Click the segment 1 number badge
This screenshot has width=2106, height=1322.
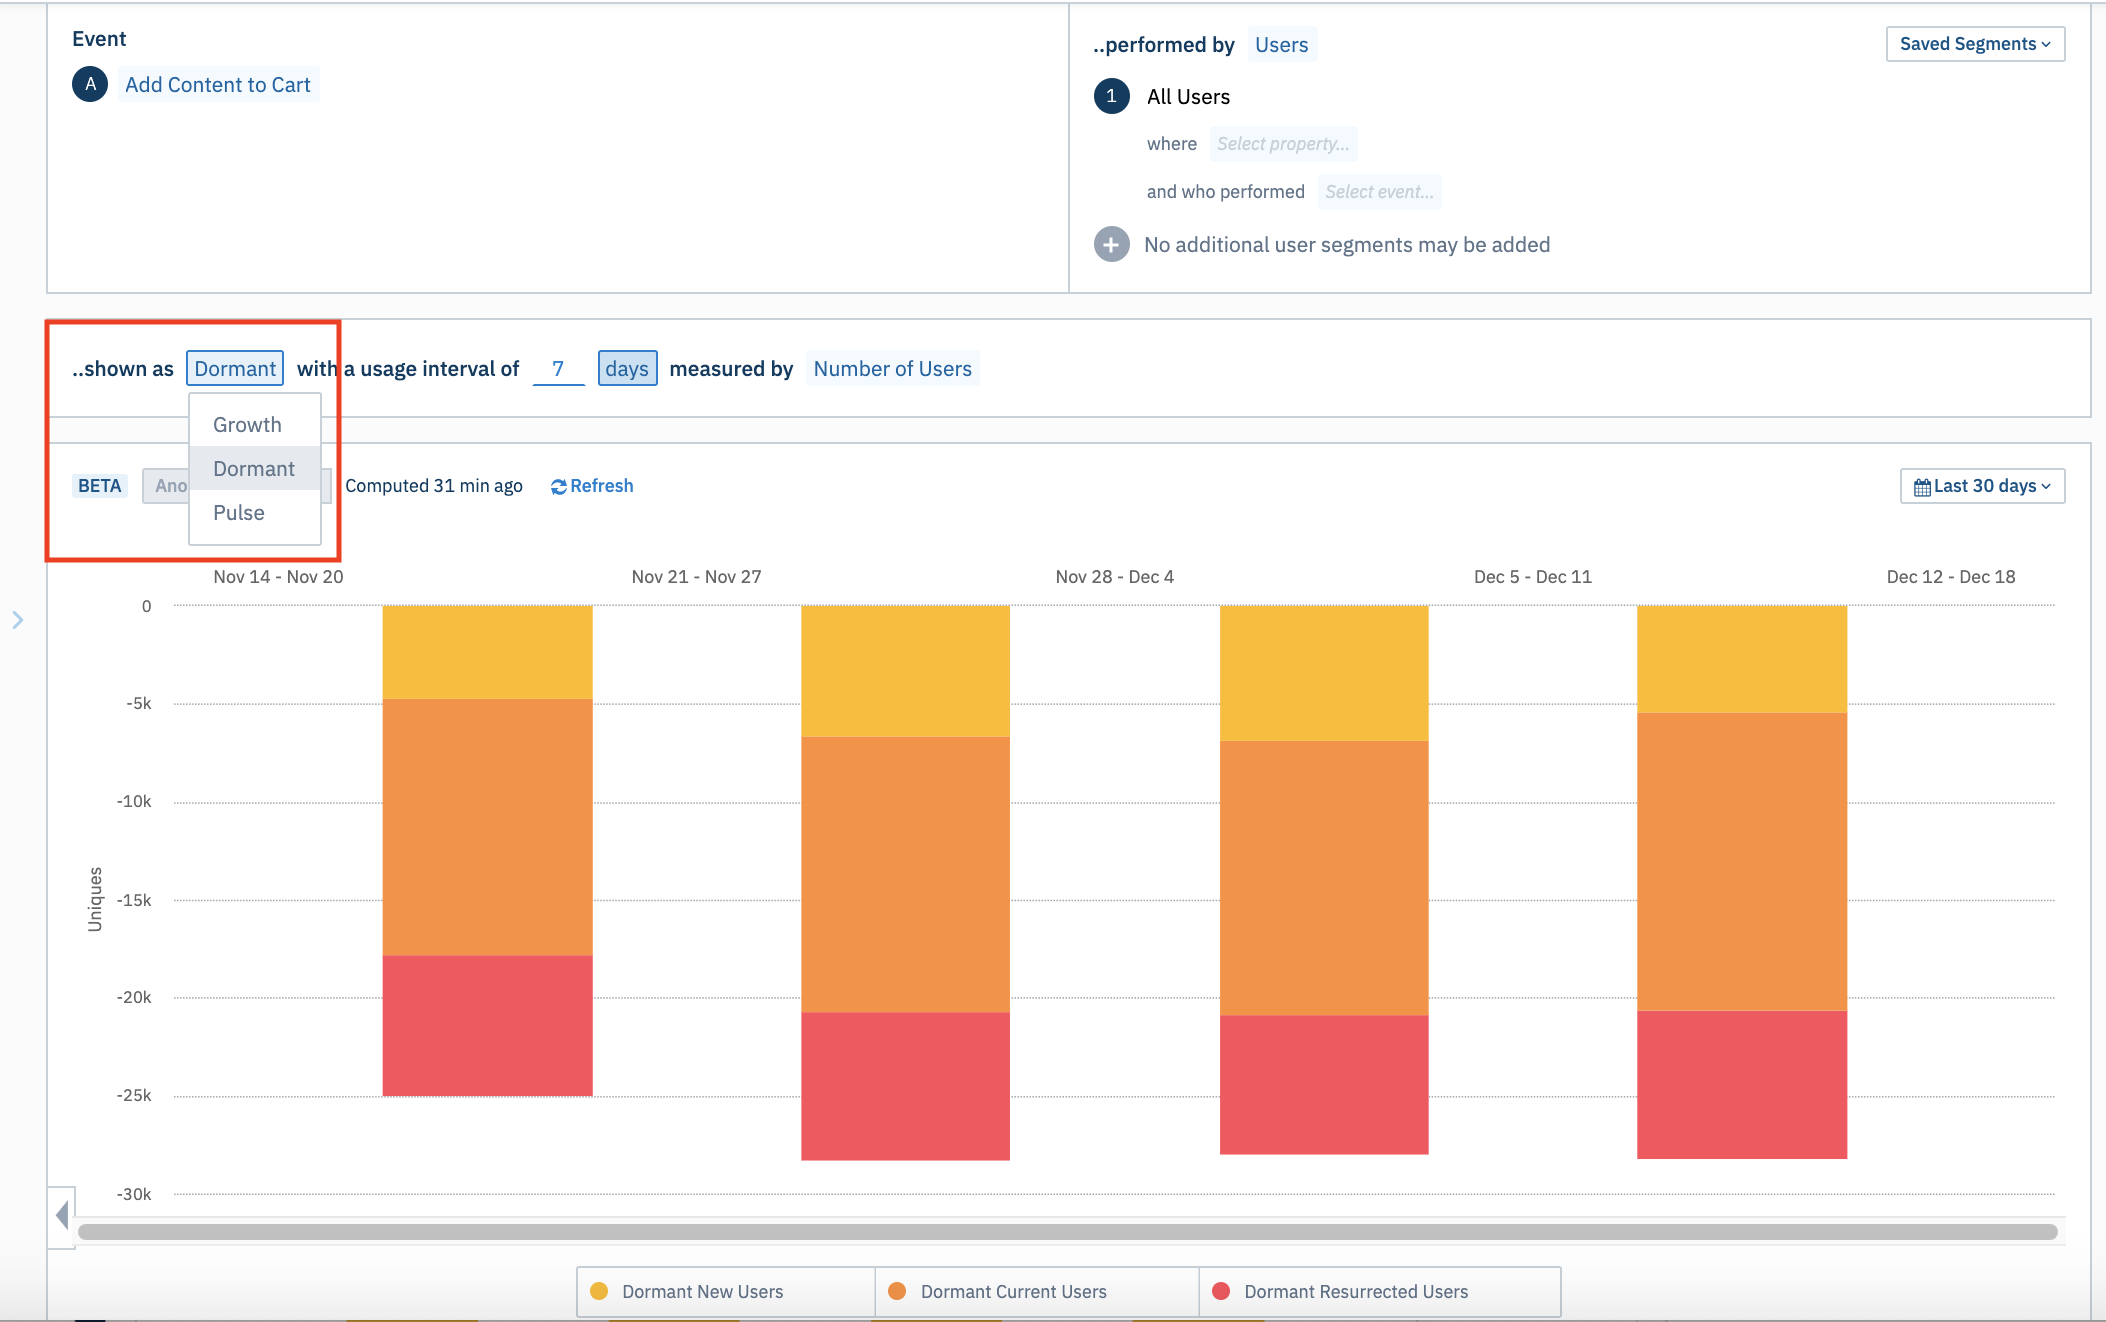[1111, 97]
